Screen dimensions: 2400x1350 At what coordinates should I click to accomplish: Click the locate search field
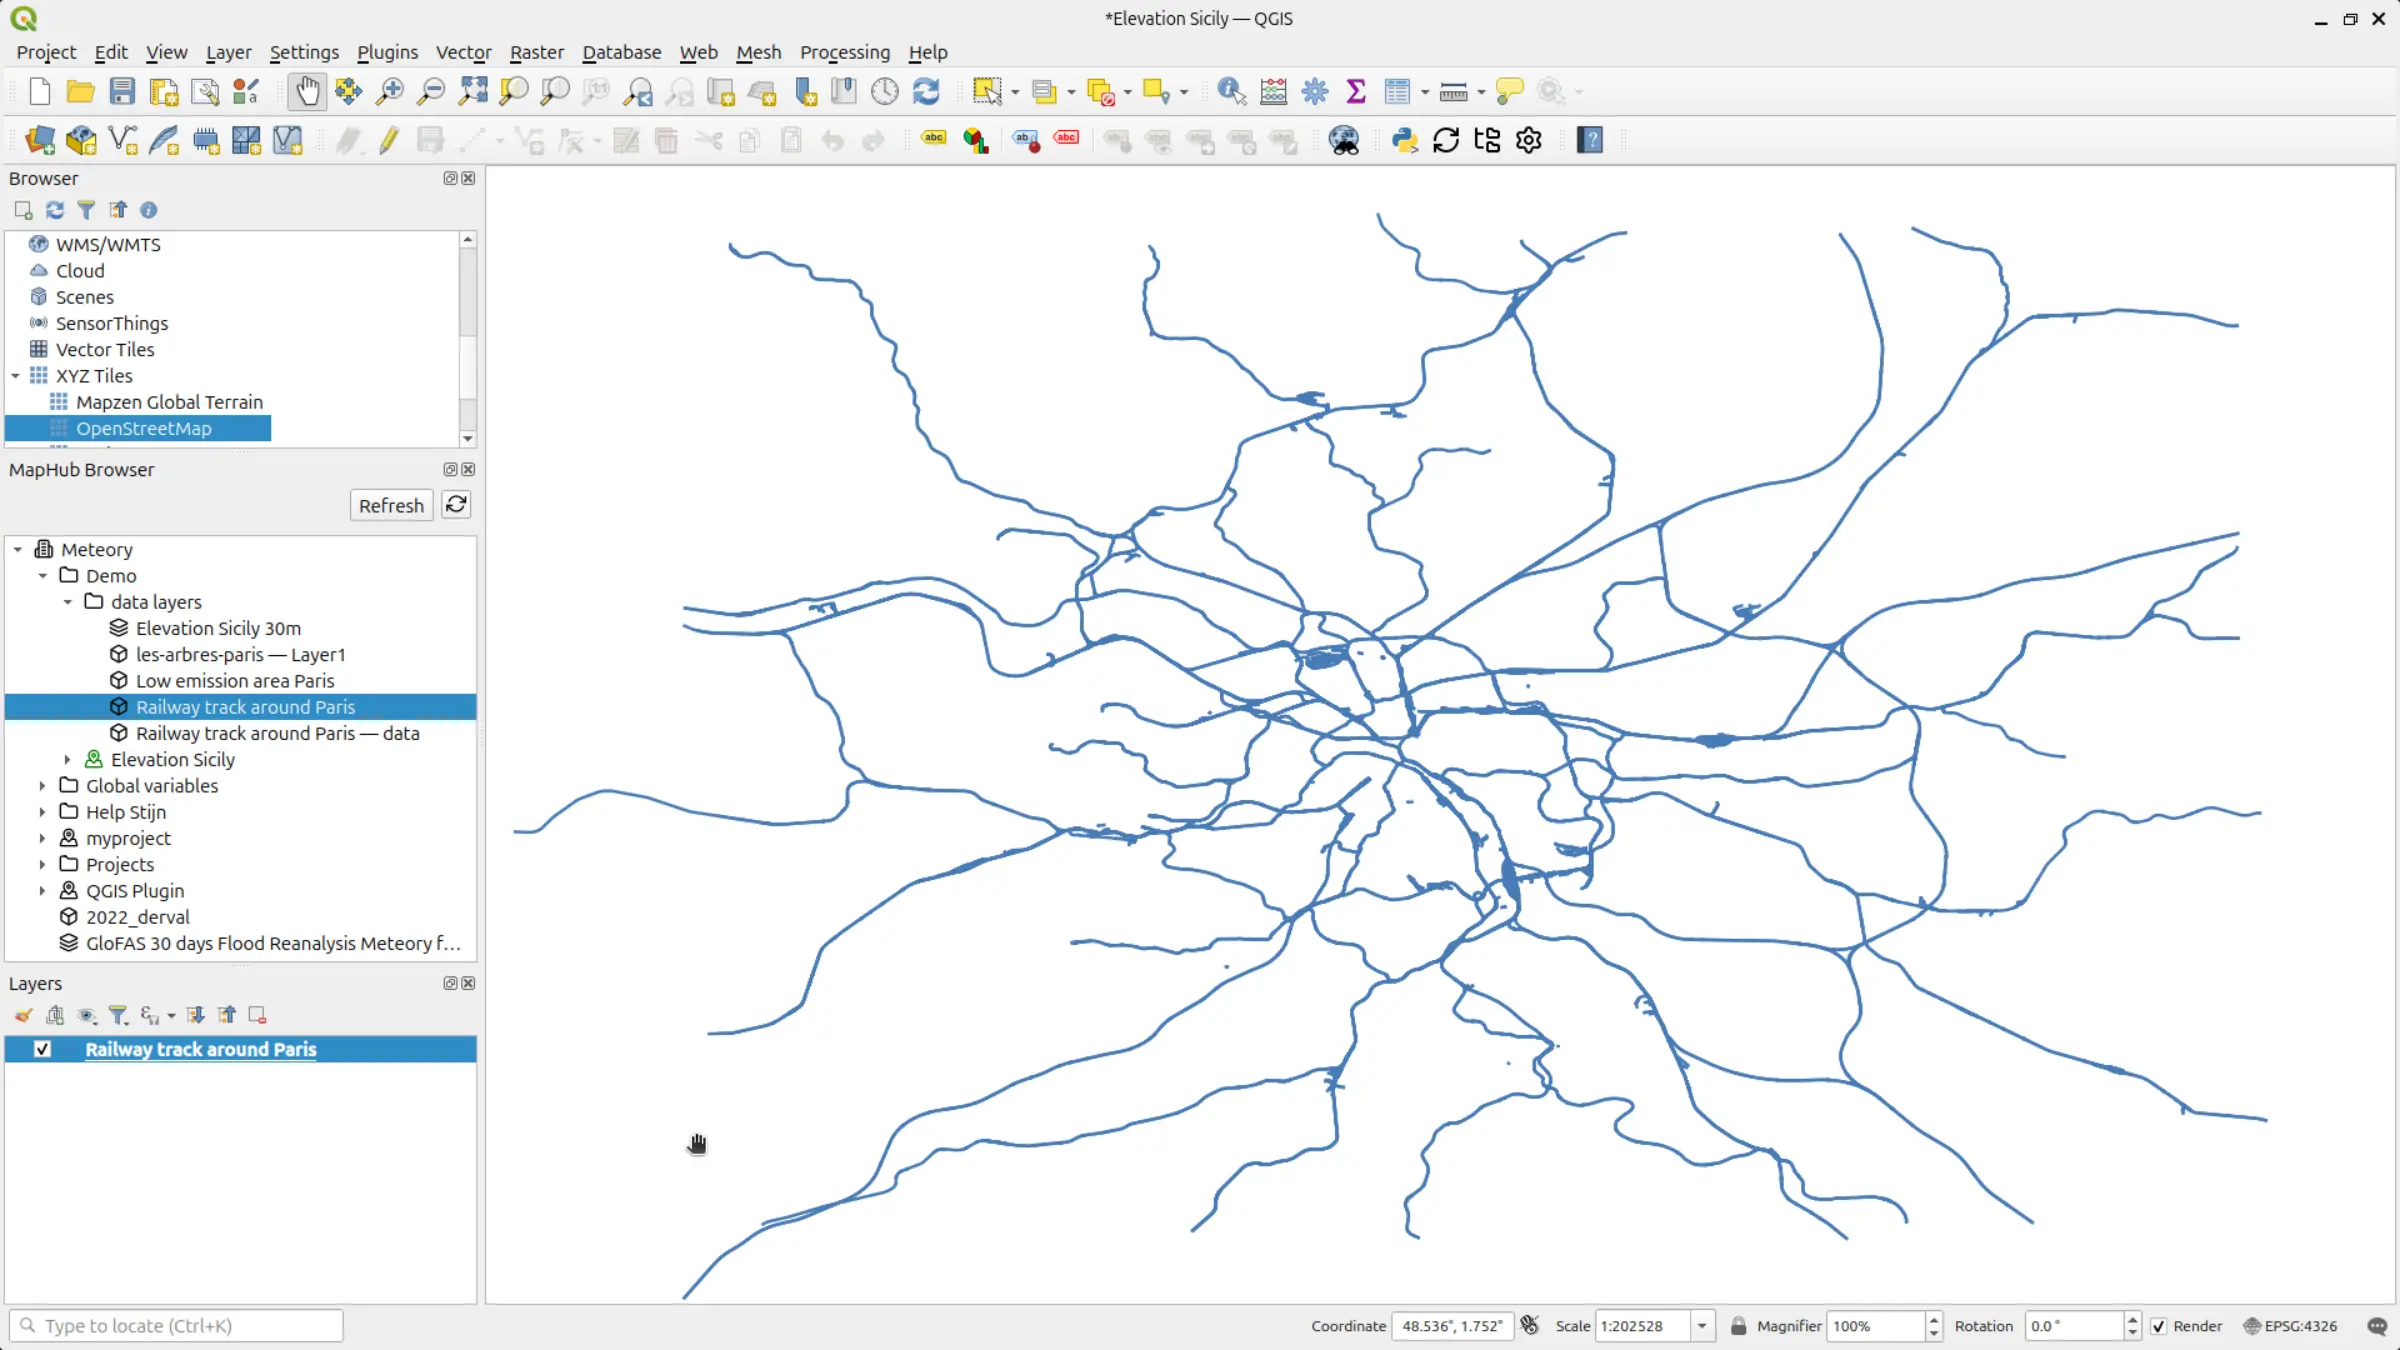pos(175,1325)
